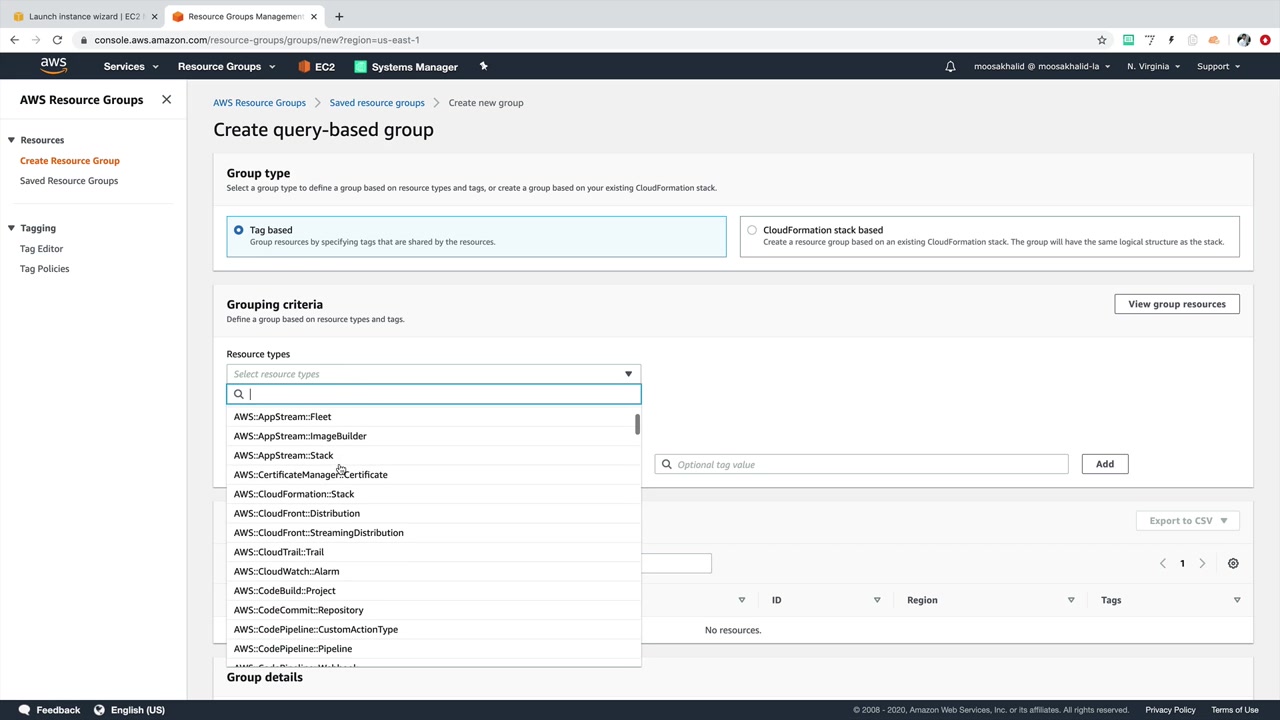Viewport: 1280px width, 720px height.
Task: Reload the browser page
Action: coord(57,40)
